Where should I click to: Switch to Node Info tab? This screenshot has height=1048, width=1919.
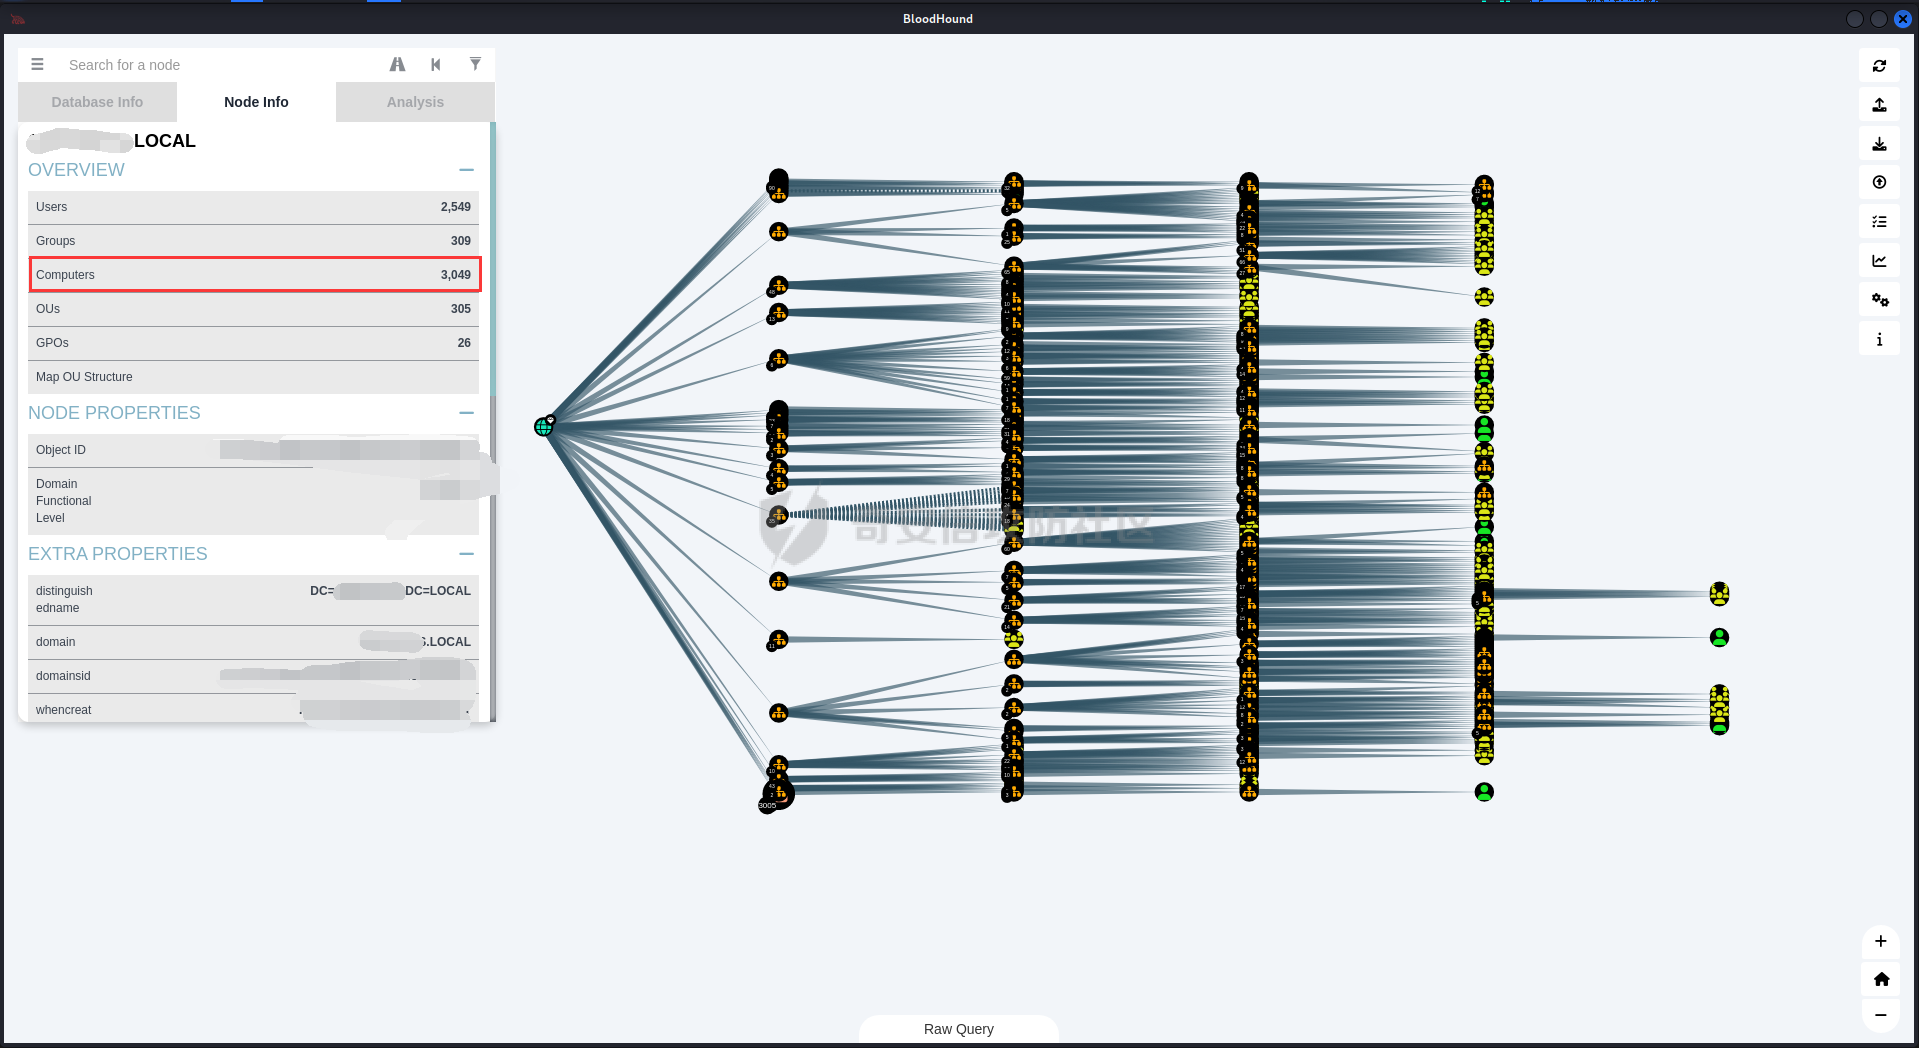(256, 102)
